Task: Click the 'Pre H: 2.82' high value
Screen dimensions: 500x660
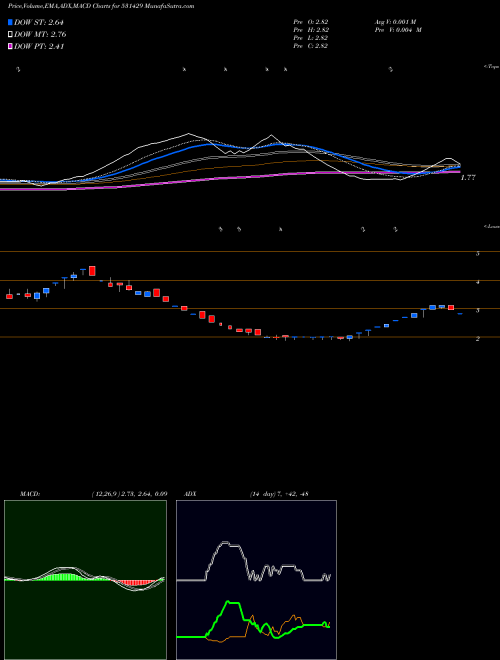Action: point(311,30)
